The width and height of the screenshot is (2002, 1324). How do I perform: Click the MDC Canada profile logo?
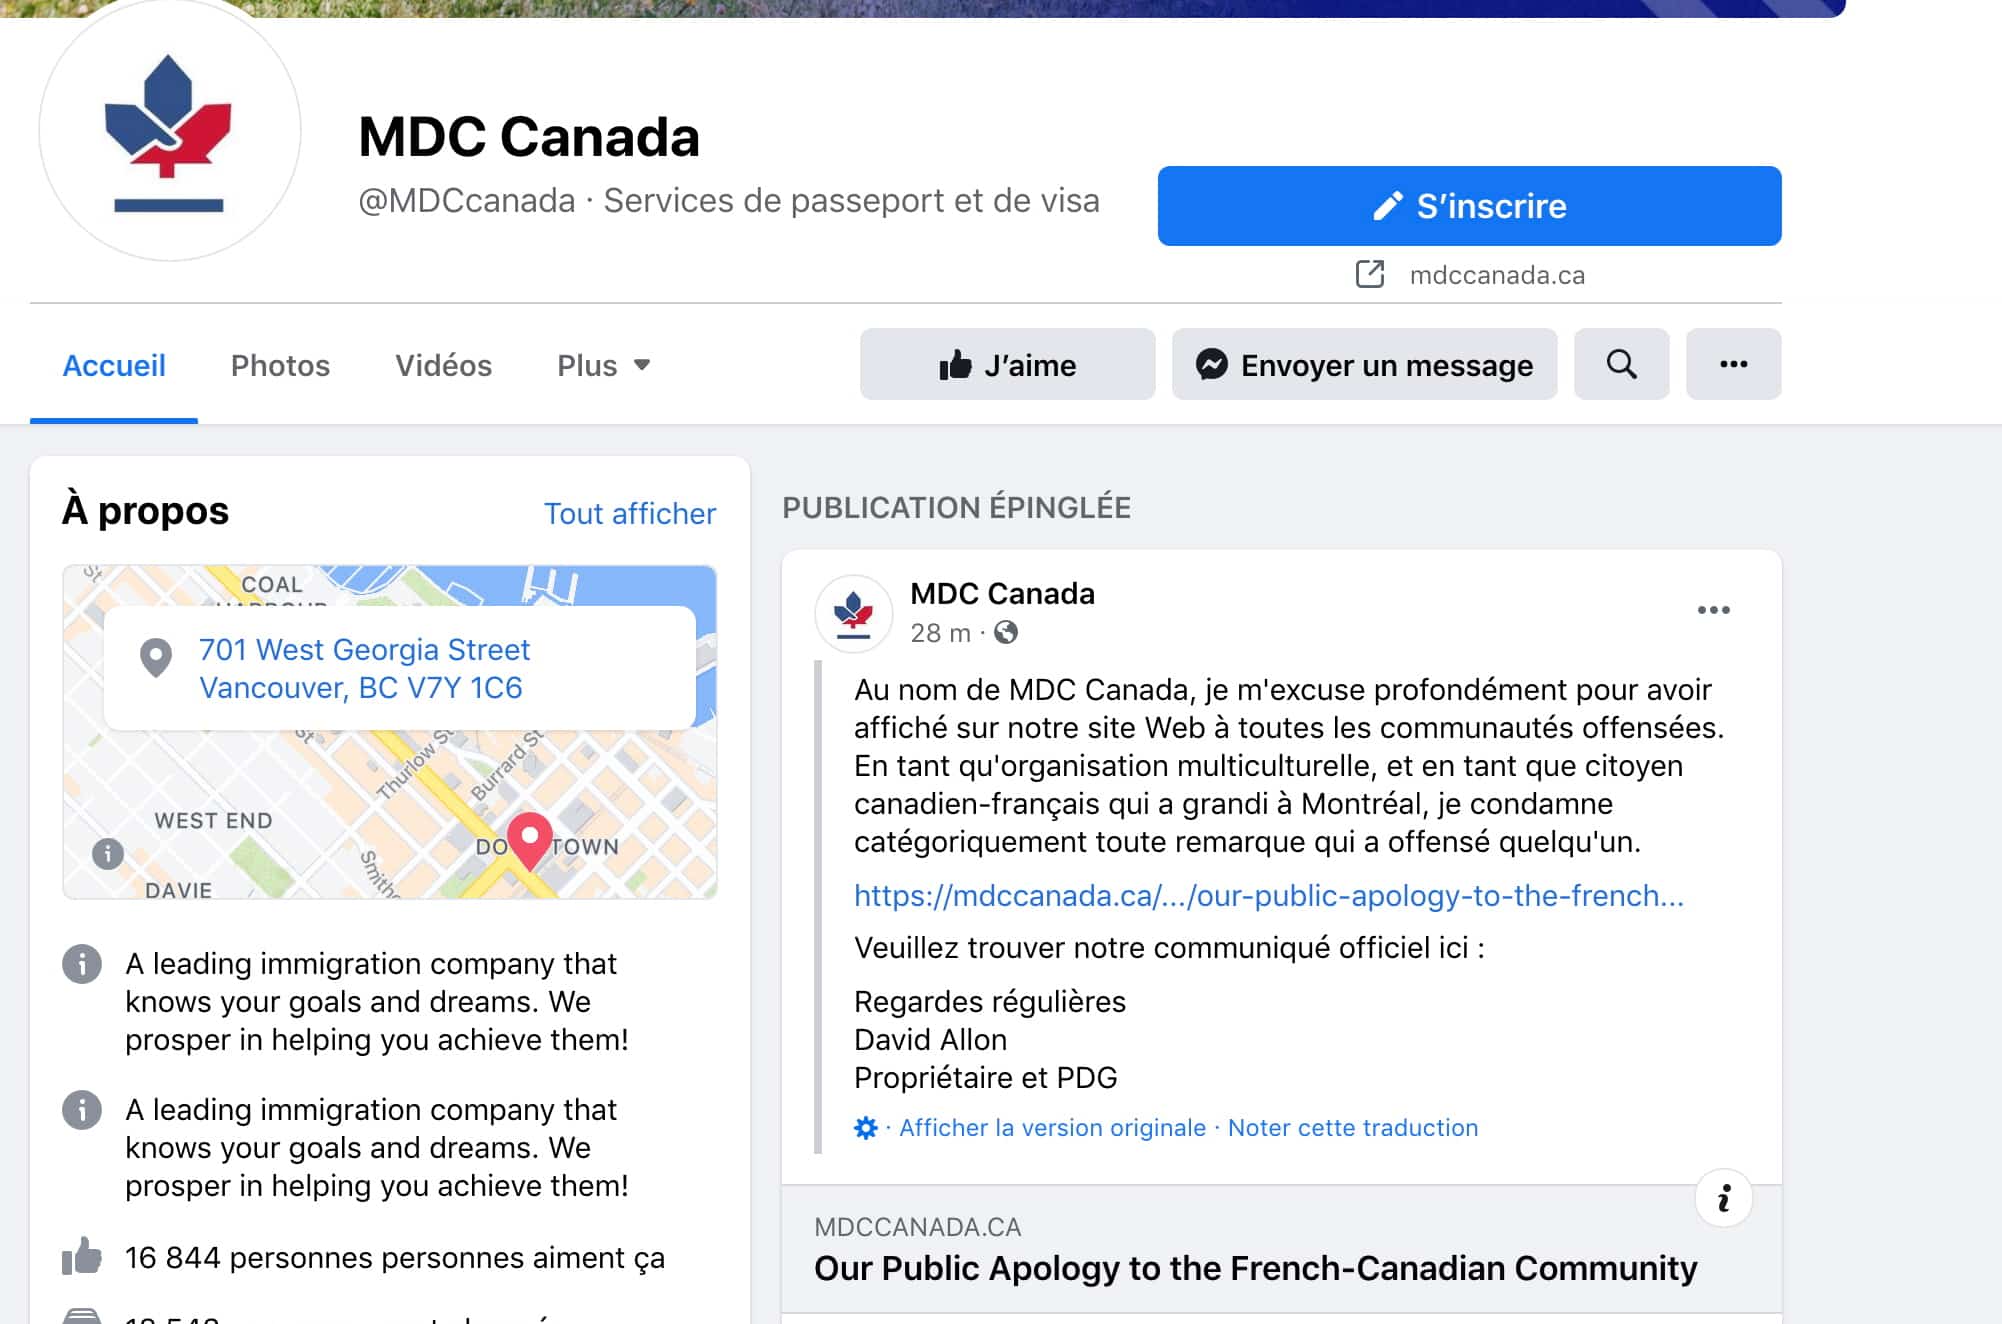coord(169,131)
